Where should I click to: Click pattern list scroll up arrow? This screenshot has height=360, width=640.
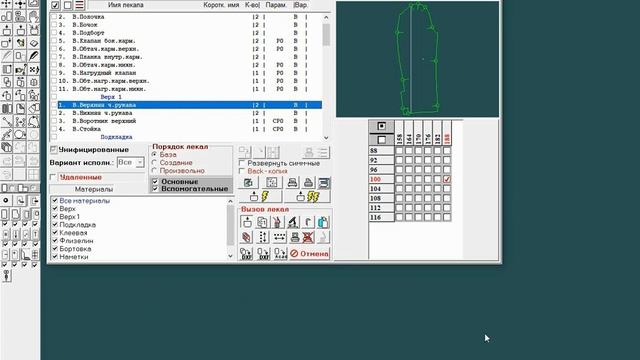[x=326, y=17]
